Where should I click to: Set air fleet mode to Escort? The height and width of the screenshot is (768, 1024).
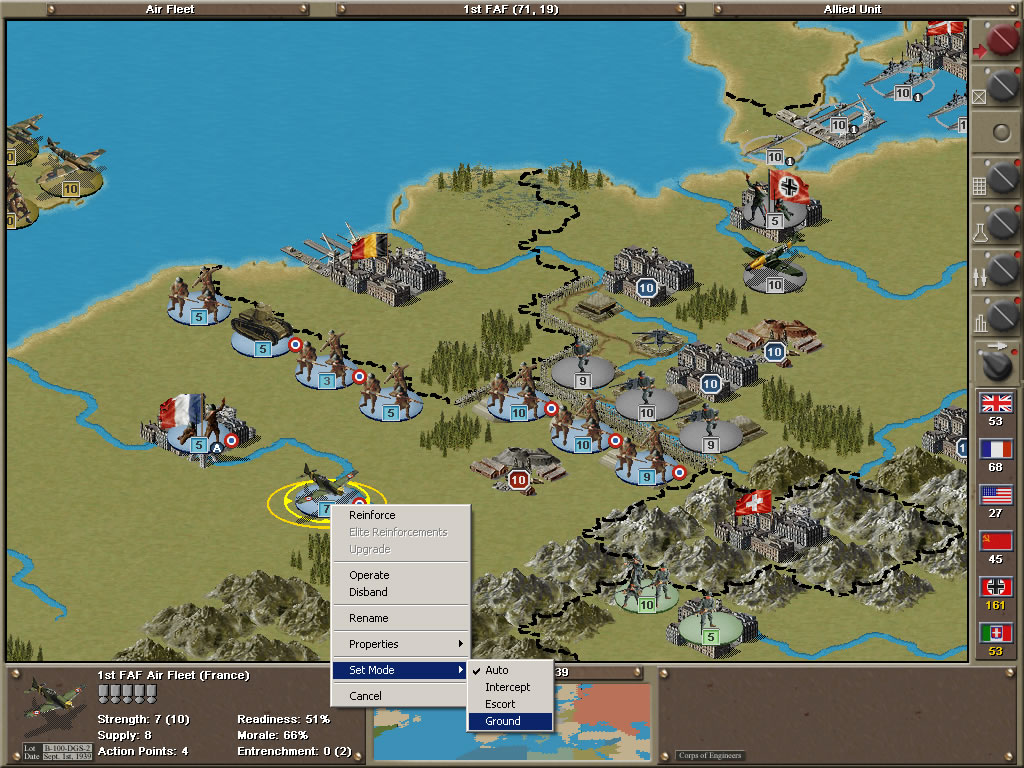click(510, 704)
